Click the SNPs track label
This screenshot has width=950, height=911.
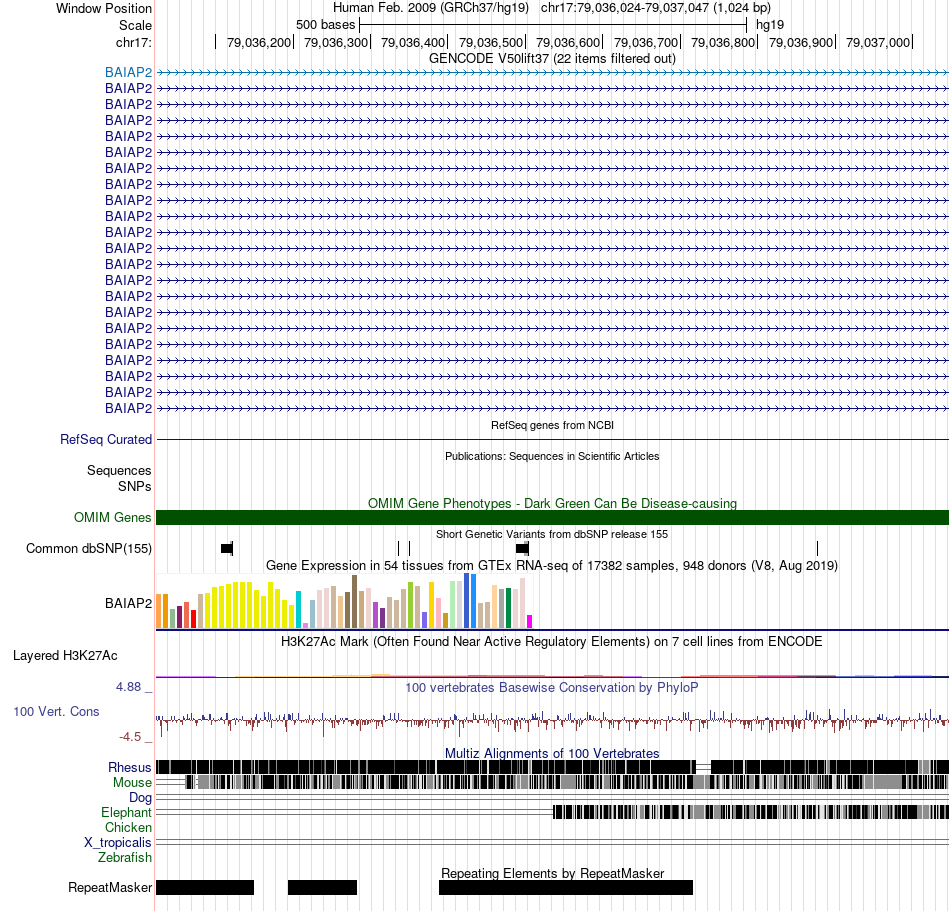(135, 486)
